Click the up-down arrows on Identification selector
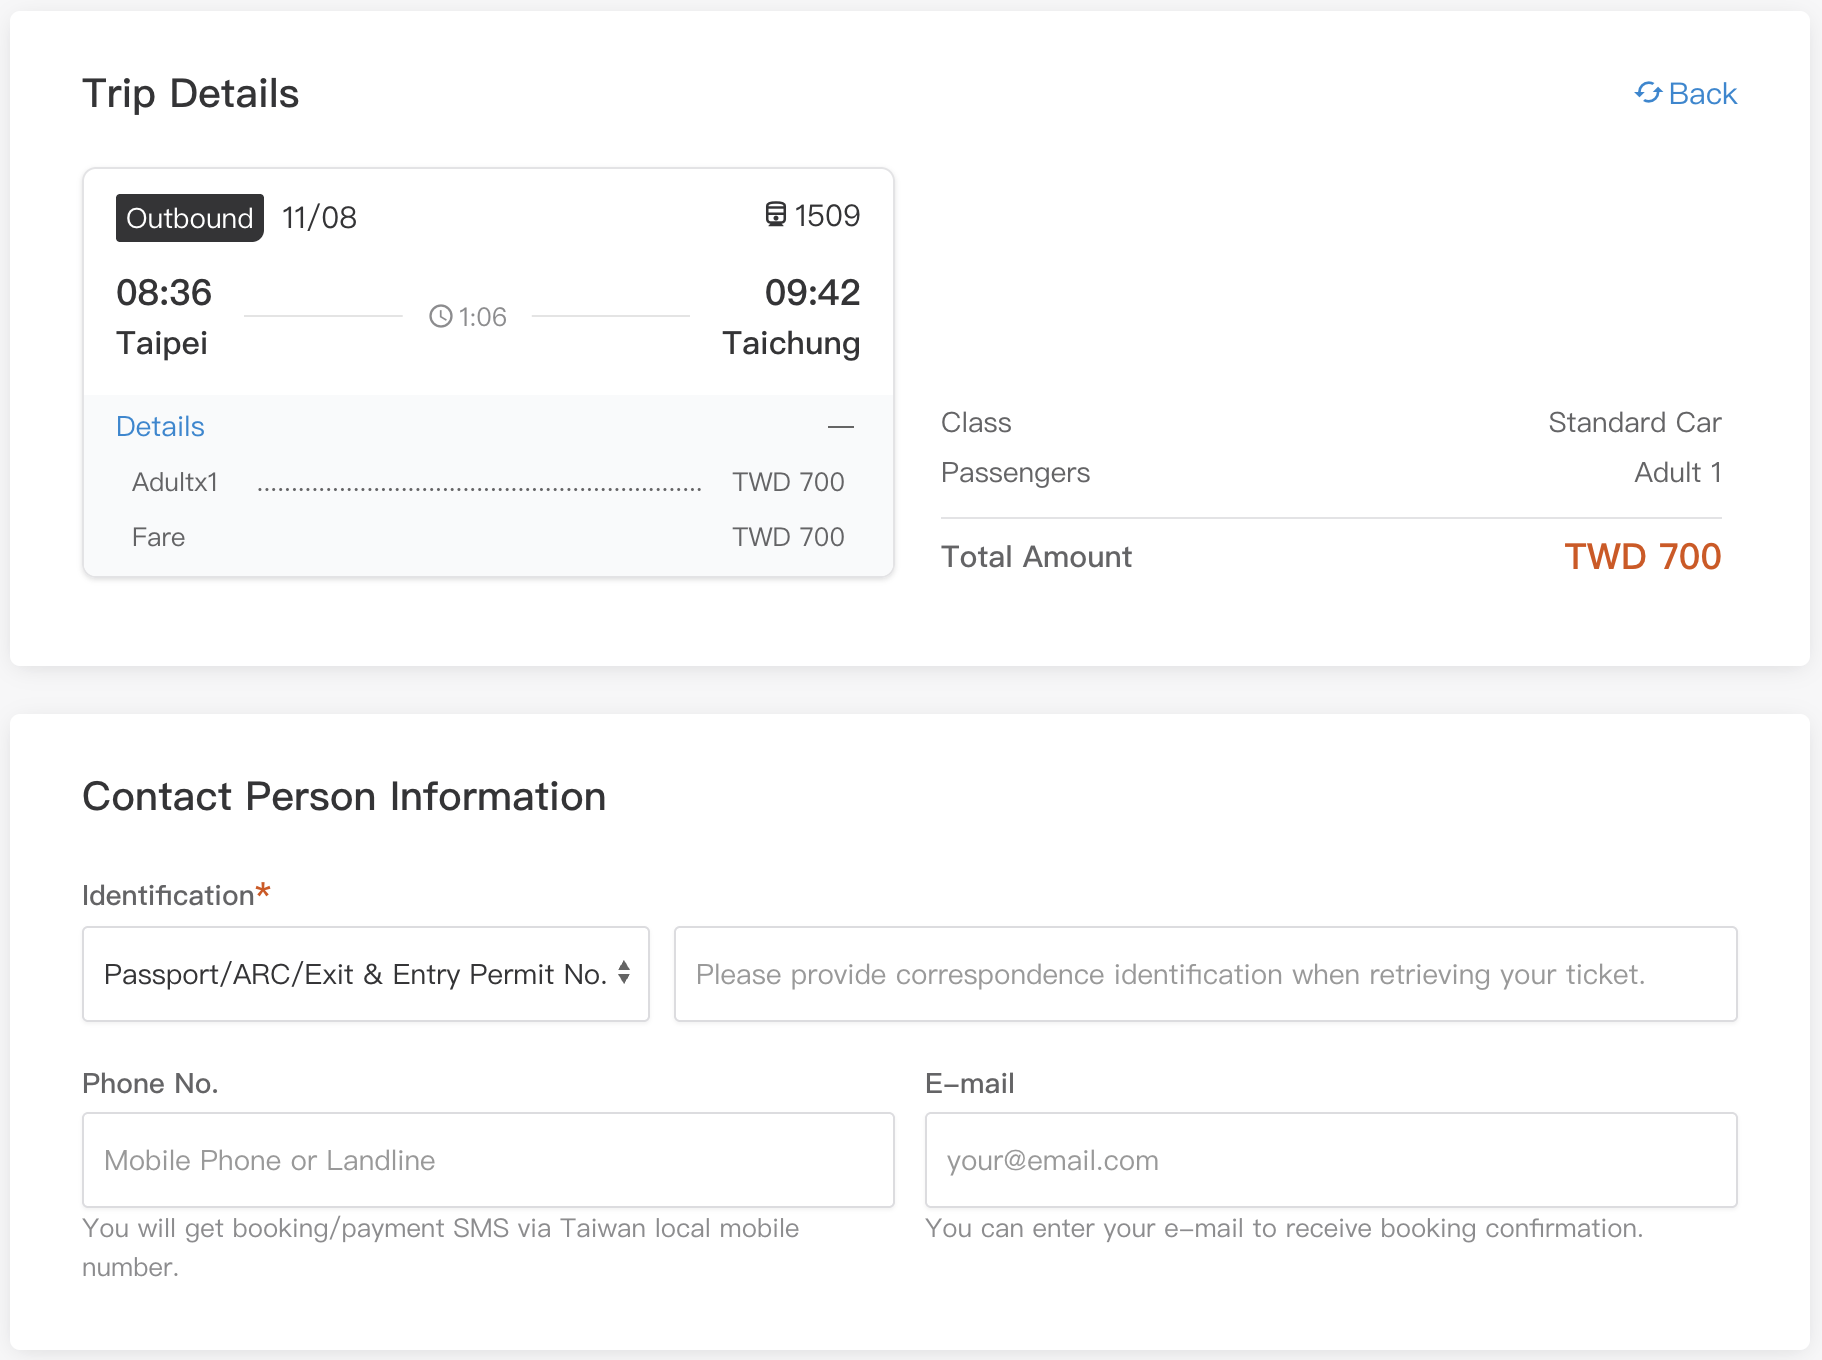Viewport: 1822px width, 1360px height. (624, 973)
